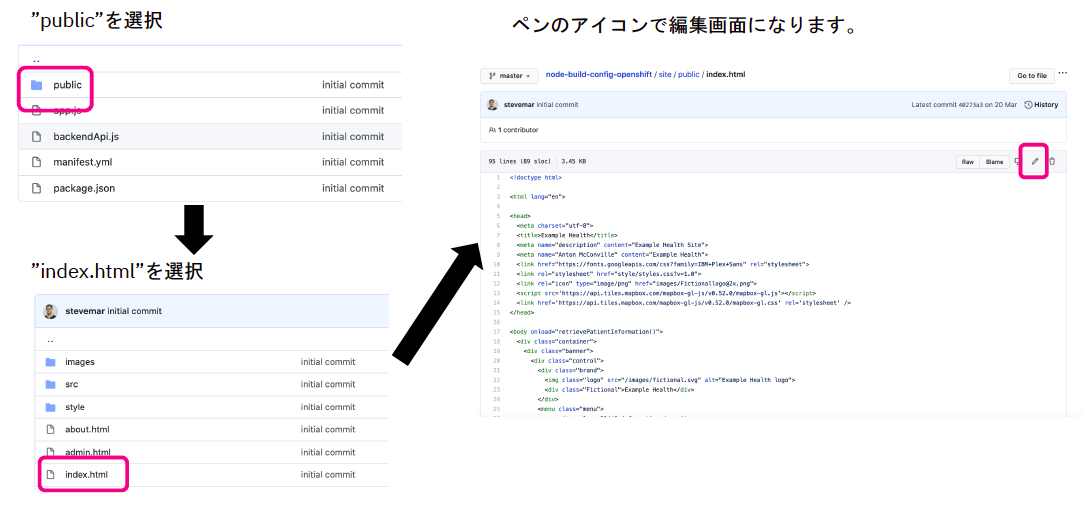This screenshot has height=505, width=1085.
Task: Click initial commit in the src row
Action: pyautogui.click(x=328, y=384)
